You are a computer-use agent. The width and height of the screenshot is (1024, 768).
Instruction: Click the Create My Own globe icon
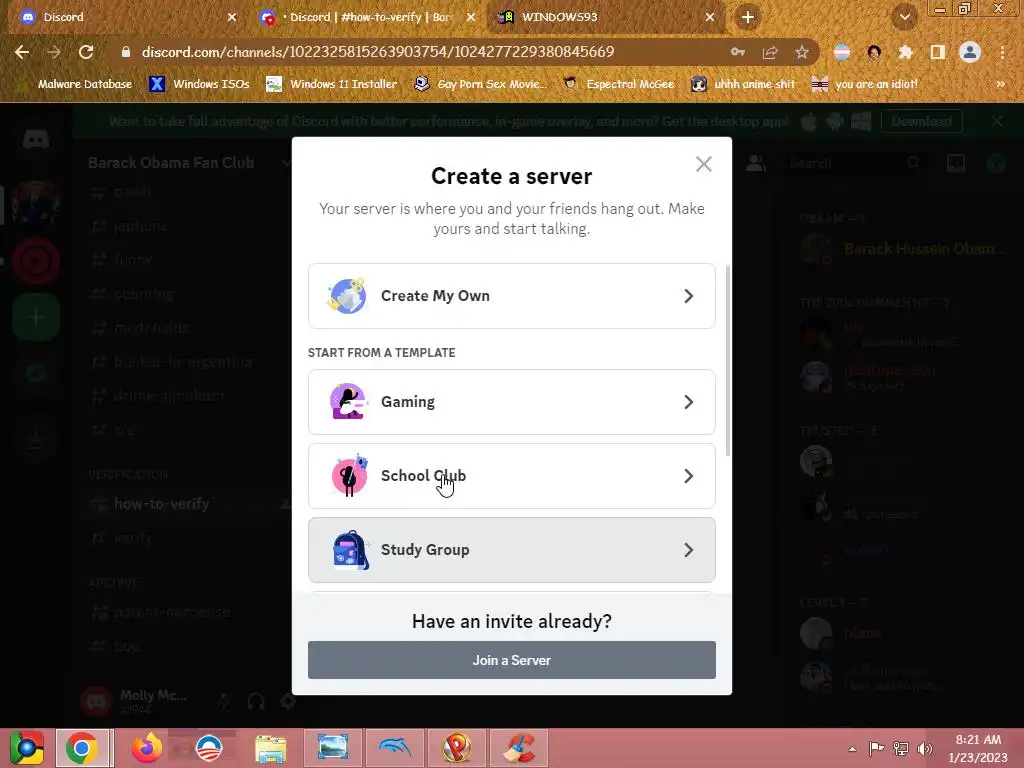347,296
